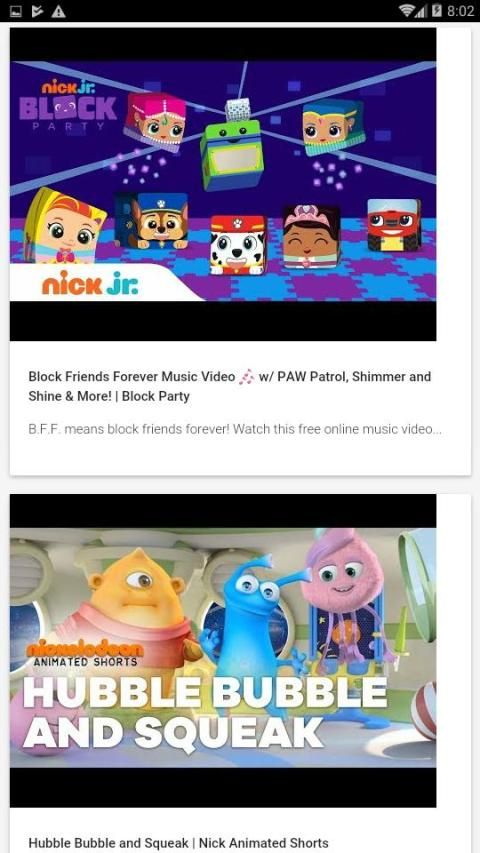480x853 pixels.
Task: Tap the Chase police pup block character
Action: [151, 221]
